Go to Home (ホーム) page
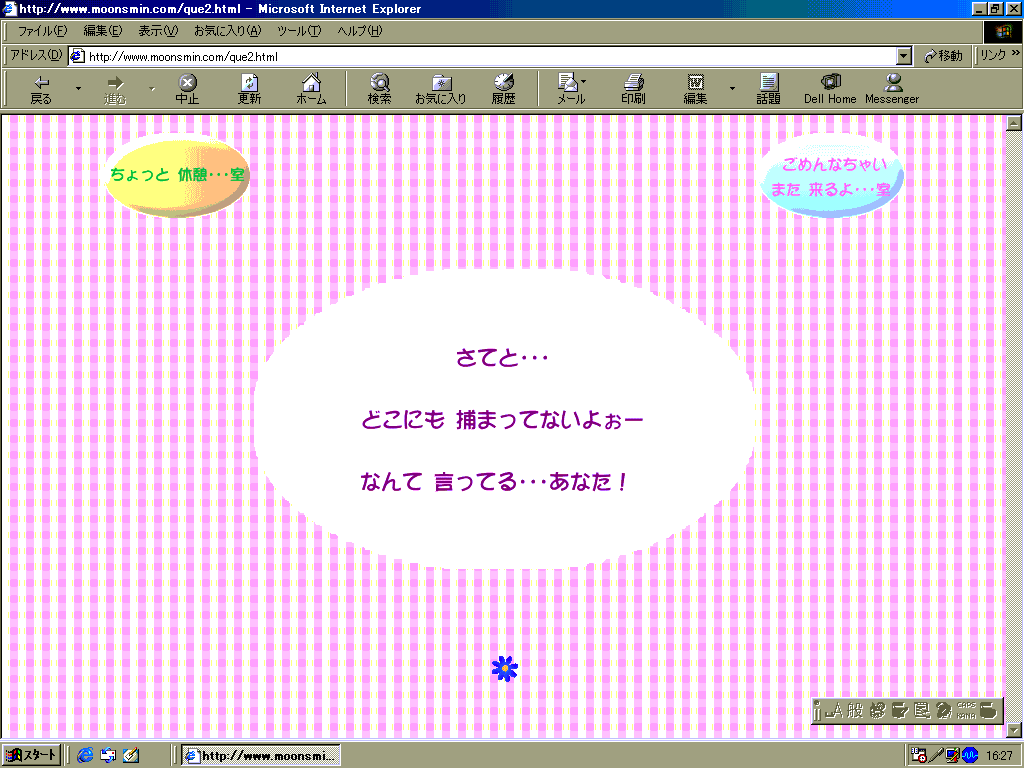 [x=311, y=89]
